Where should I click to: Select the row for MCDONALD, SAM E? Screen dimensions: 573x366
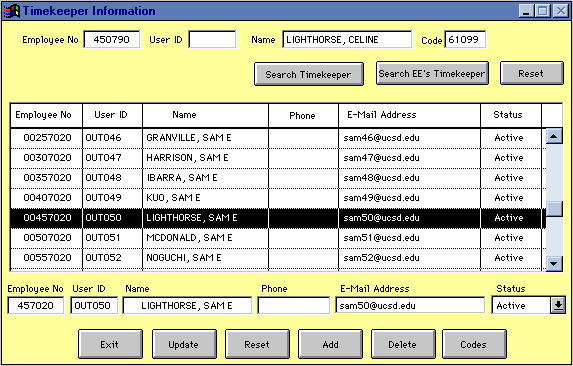tap(278, 238)
